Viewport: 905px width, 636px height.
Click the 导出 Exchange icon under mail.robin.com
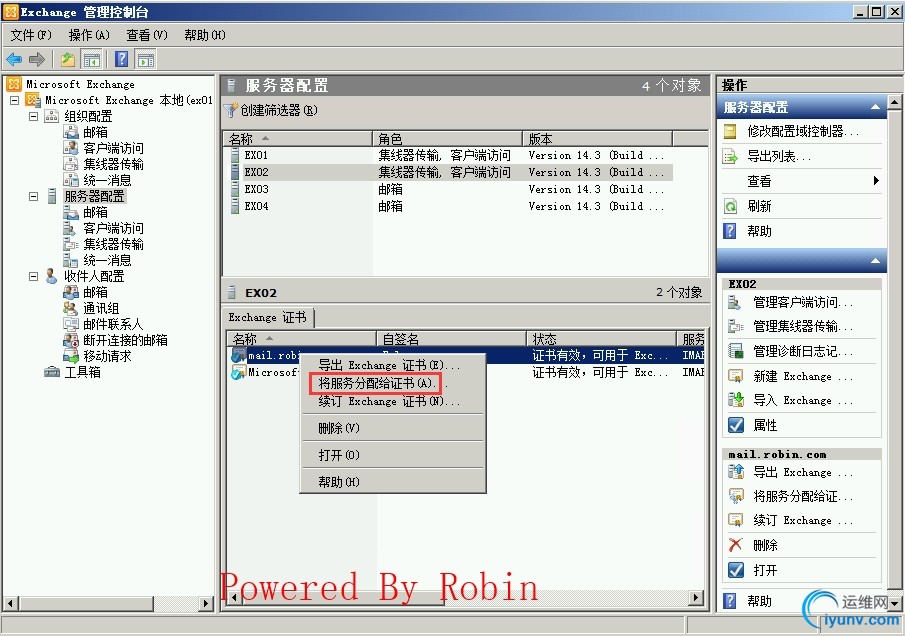pos(736,472)
